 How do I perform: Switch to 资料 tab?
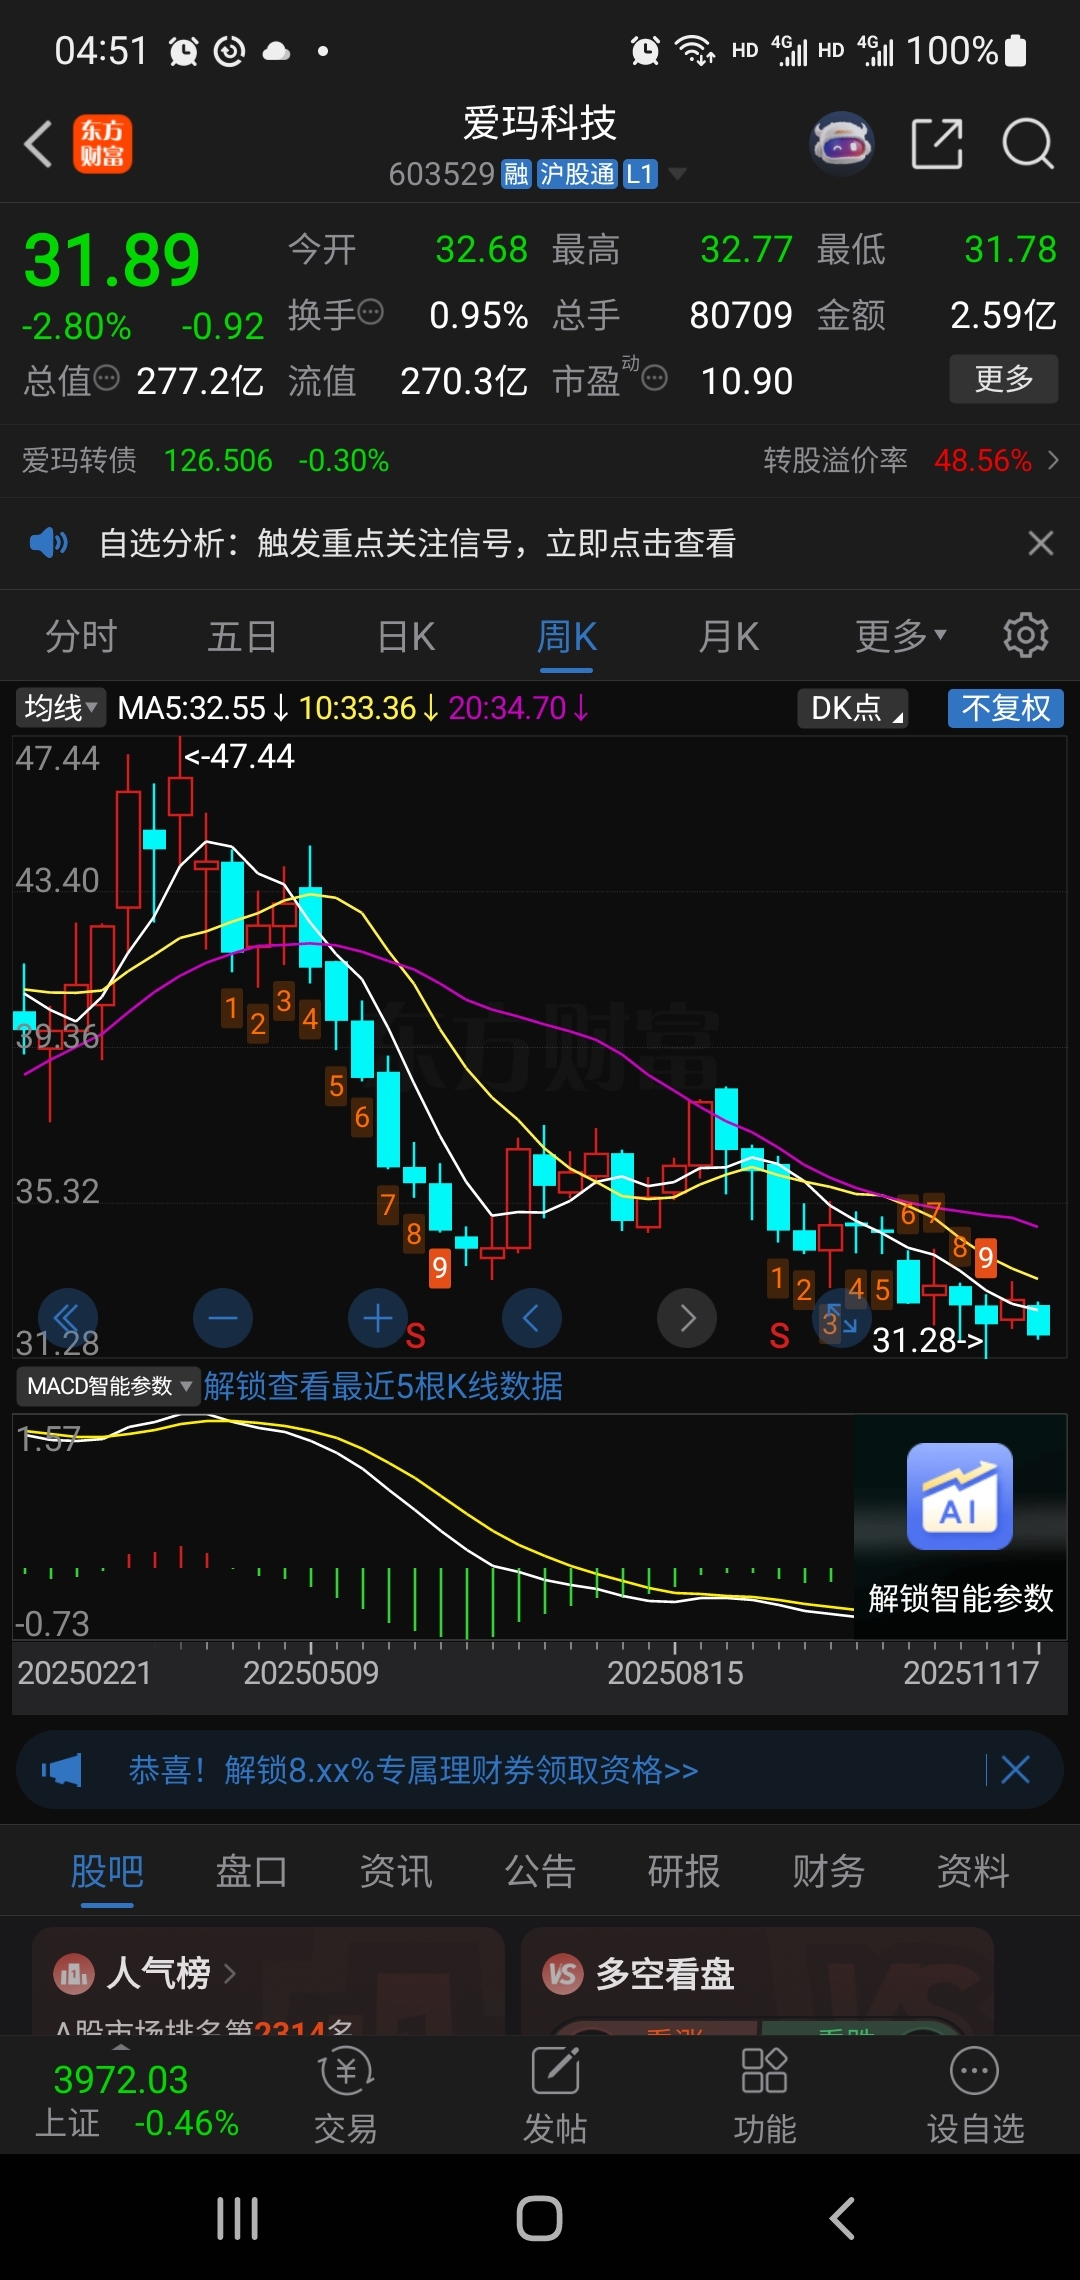(973, 1871)
